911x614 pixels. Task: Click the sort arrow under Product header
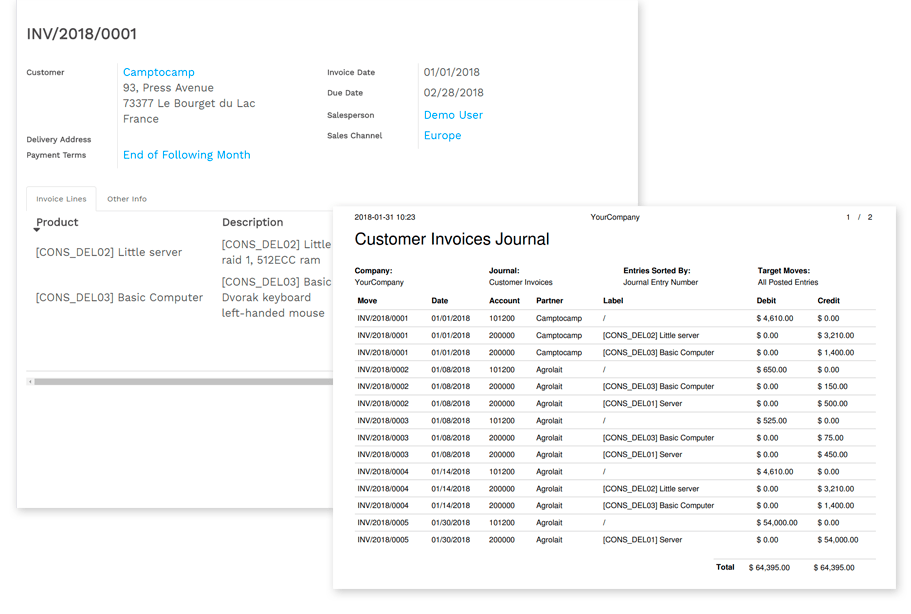pos(37,231)
